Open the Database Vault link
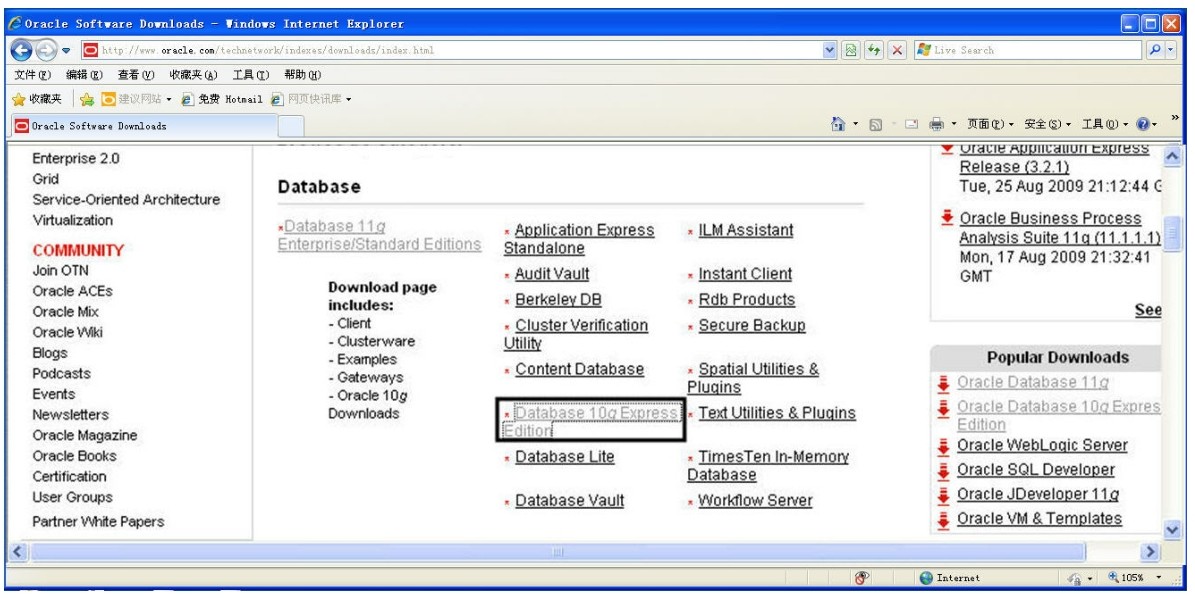This screenshot has width=1195, height=598. [569, 501]
